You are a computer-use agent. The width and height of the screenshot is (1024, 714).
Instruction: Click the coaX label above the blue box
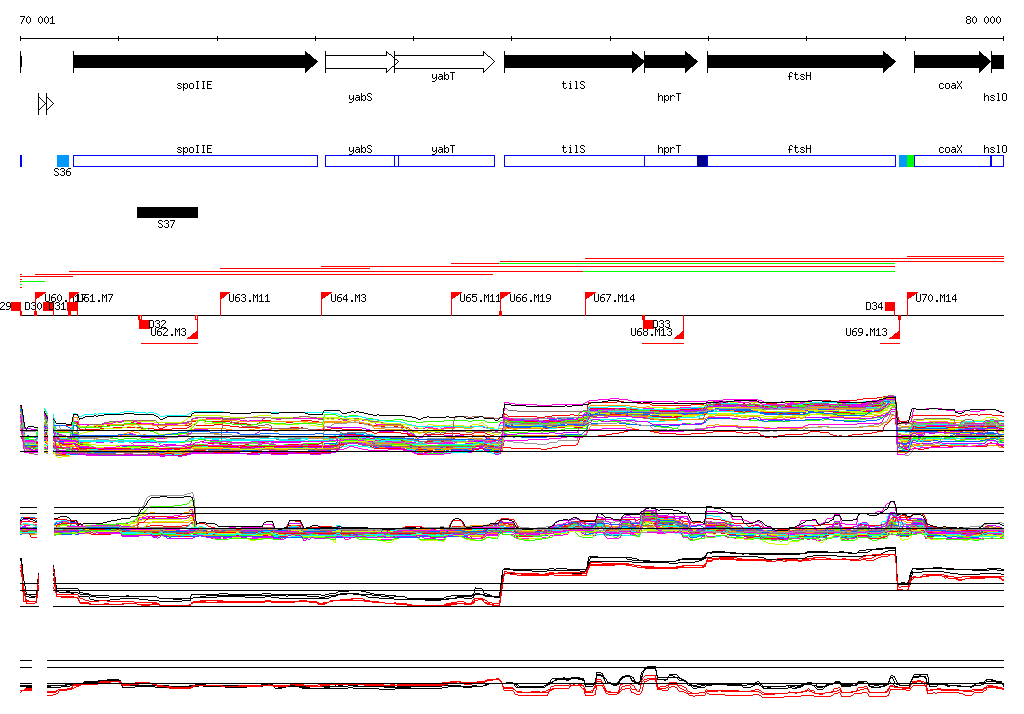[x=950, y=149]
